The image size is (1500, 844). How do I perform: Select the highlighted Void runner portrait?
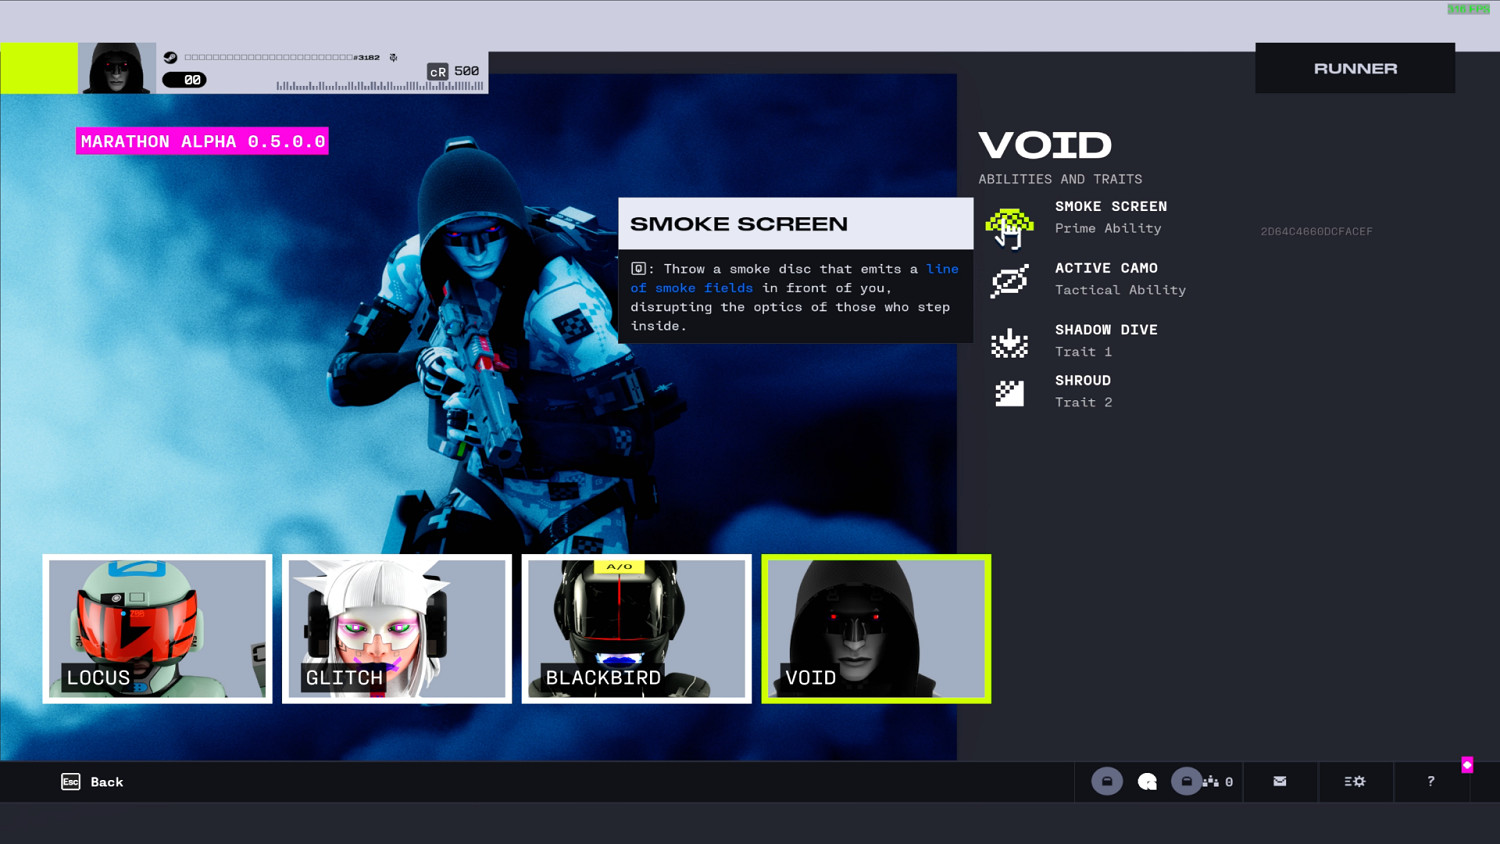point(876,629)
